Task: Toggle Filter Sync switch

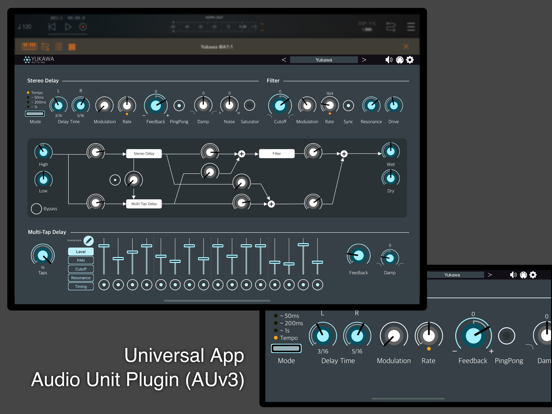Action: pos(348,106)
